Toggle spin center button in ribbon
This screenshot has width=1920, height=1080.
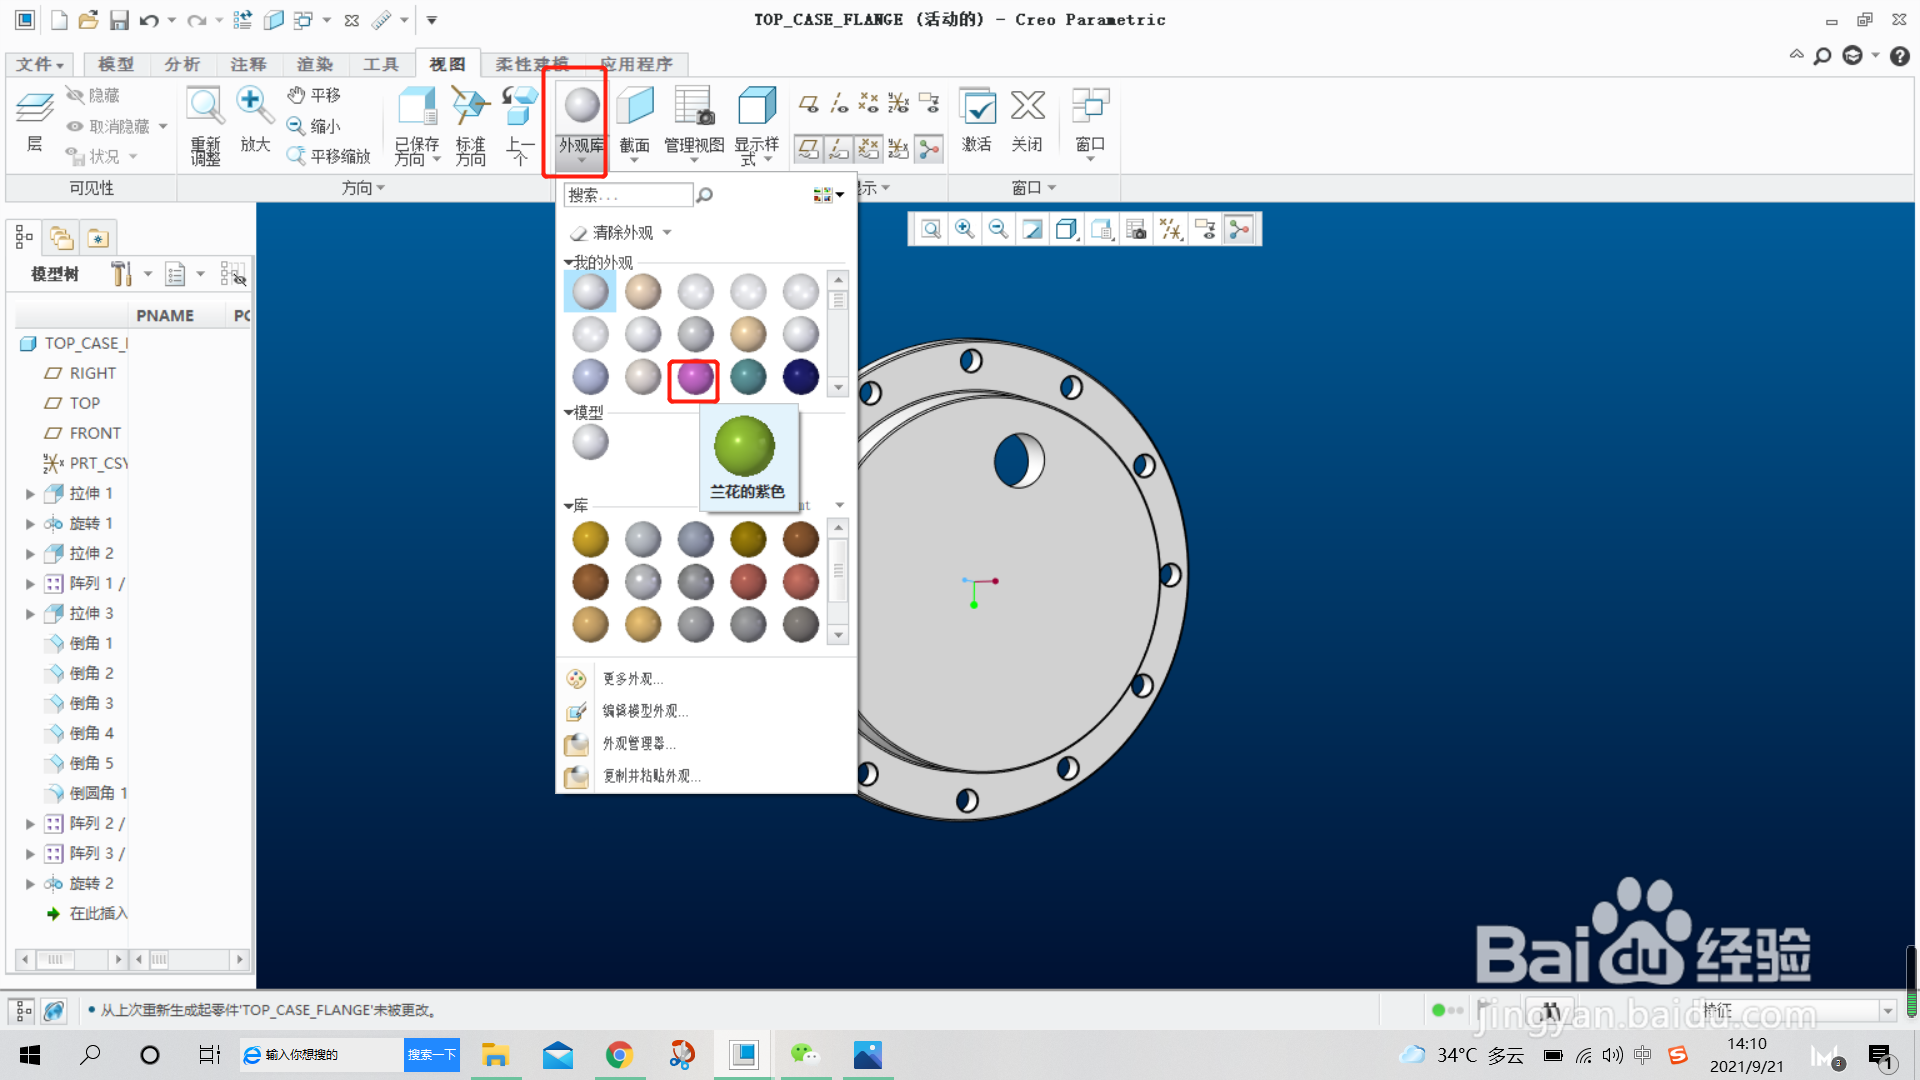tap(929, 149)
